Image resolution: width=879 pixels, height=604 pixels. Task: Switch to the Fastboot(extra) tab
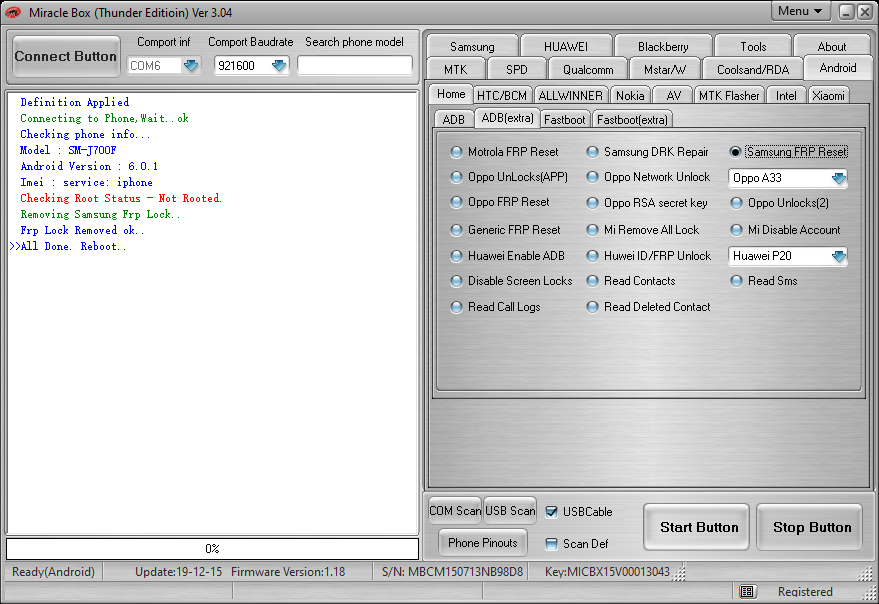[632, 119]
